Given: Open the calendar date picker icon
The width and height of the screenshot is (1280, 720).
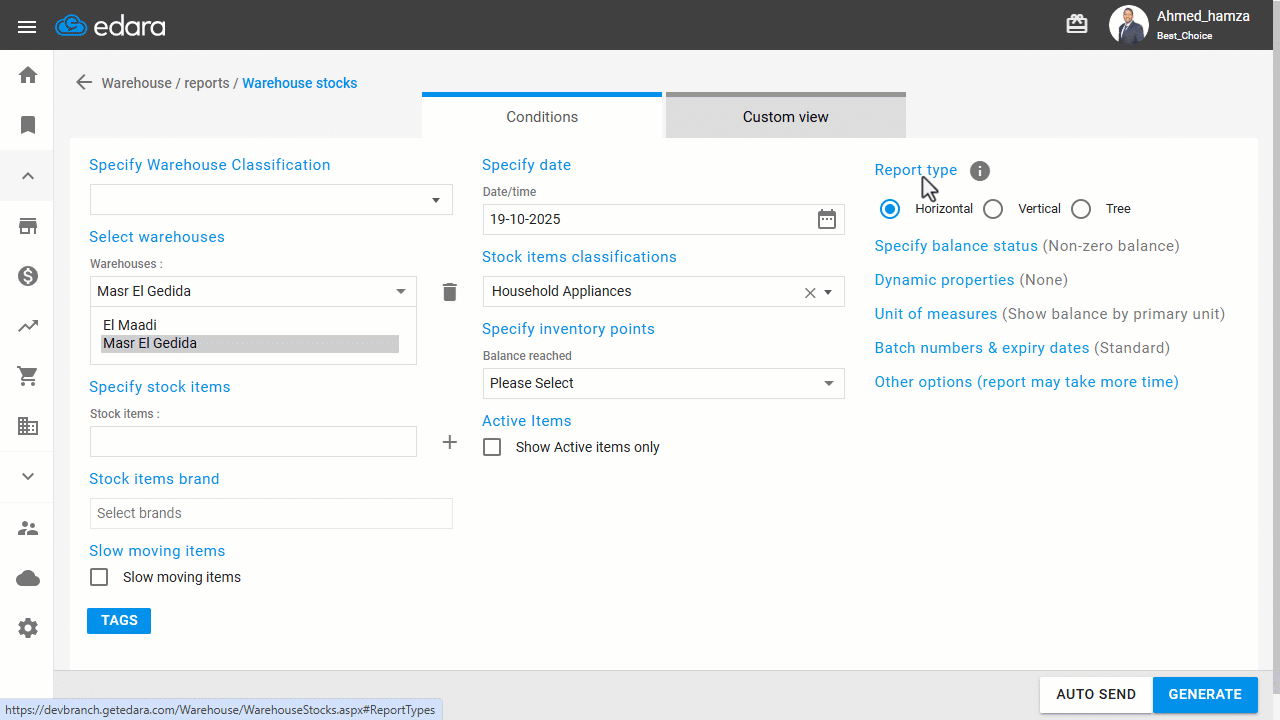Looking at the screenshot, I should coord(826,219).
